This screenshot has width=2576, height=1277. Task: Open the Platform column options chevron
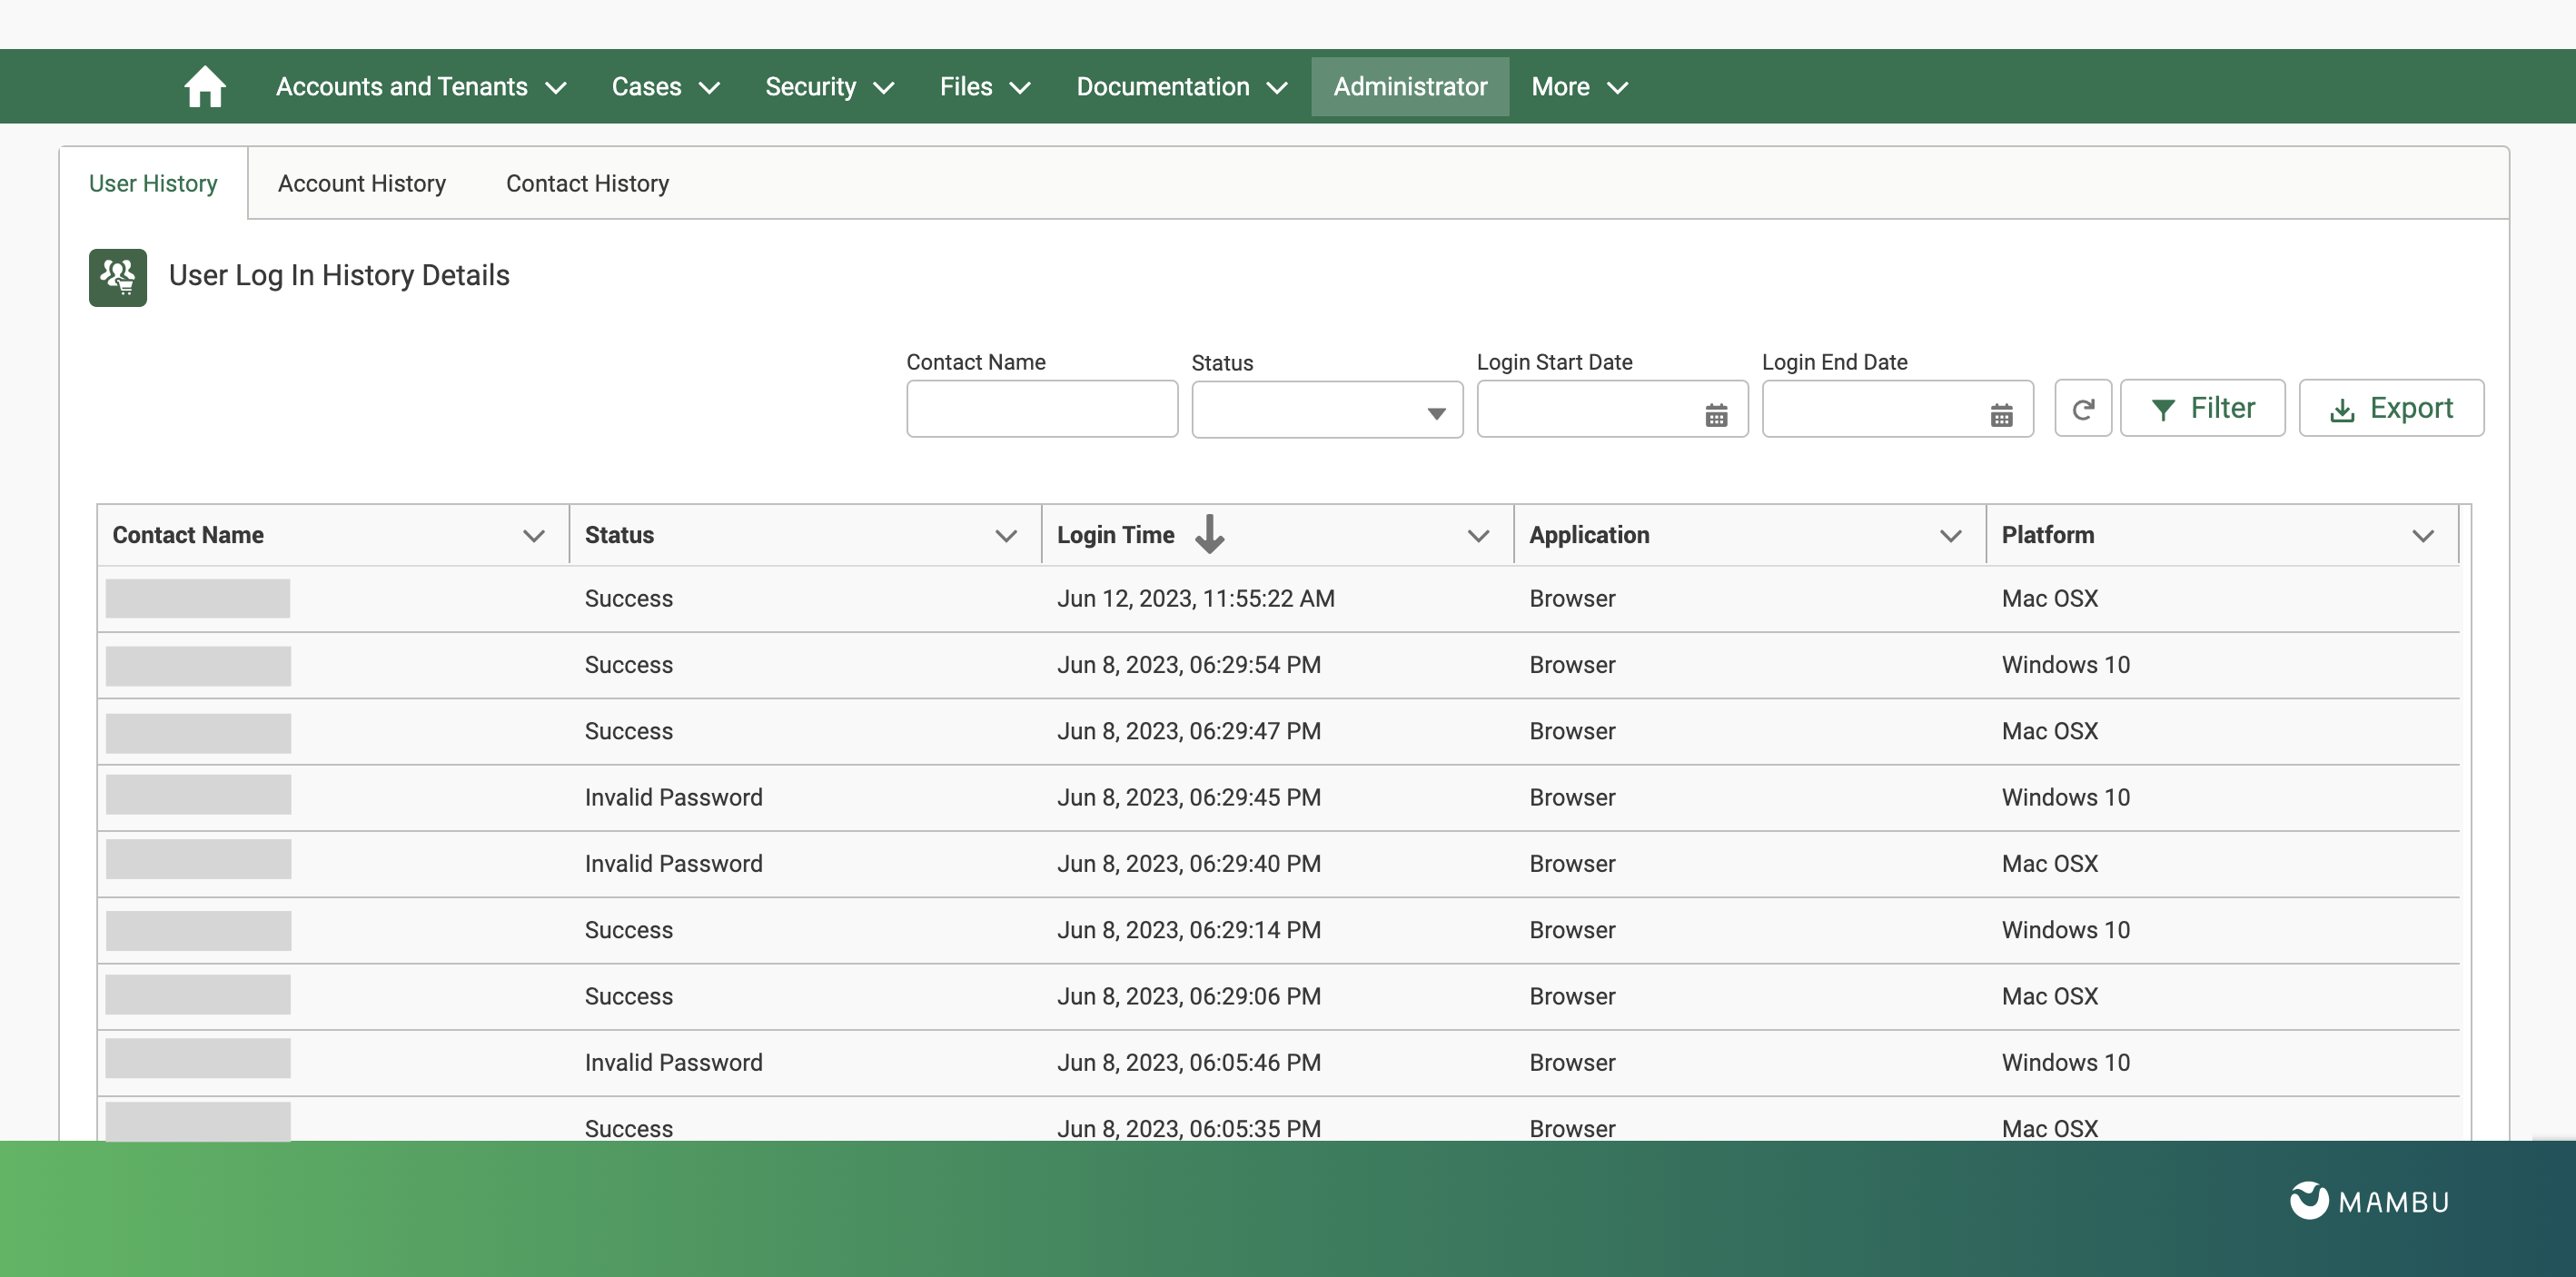2424,535
